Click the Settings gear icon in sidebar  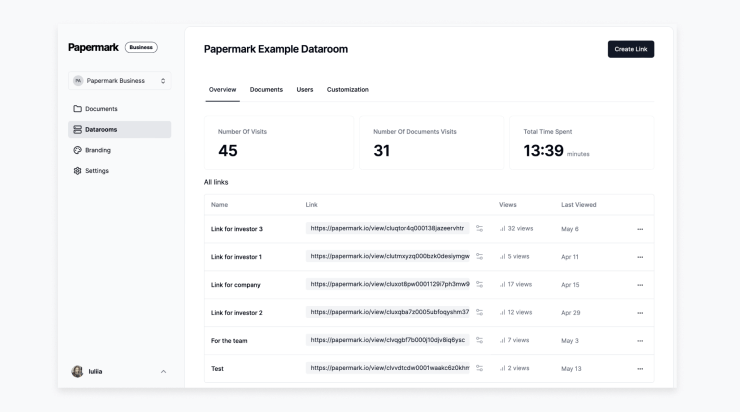pos(77,170)
